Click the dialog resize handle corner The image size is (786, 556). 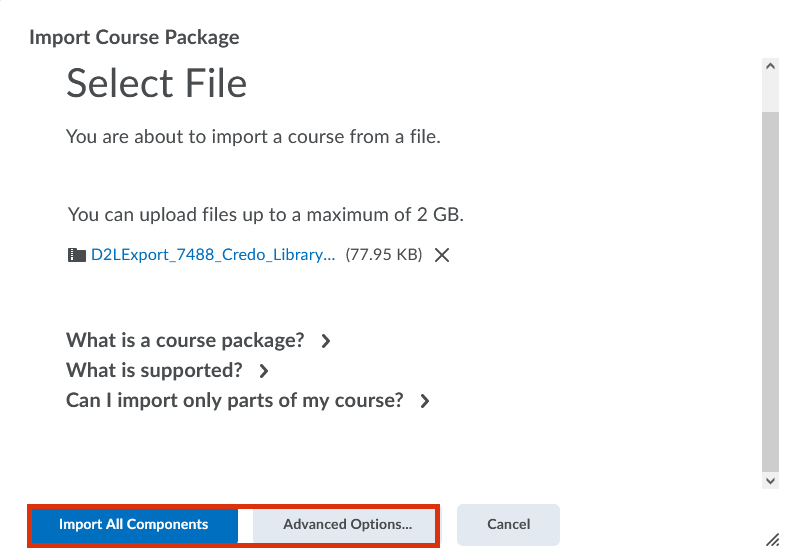coord(772,539)
